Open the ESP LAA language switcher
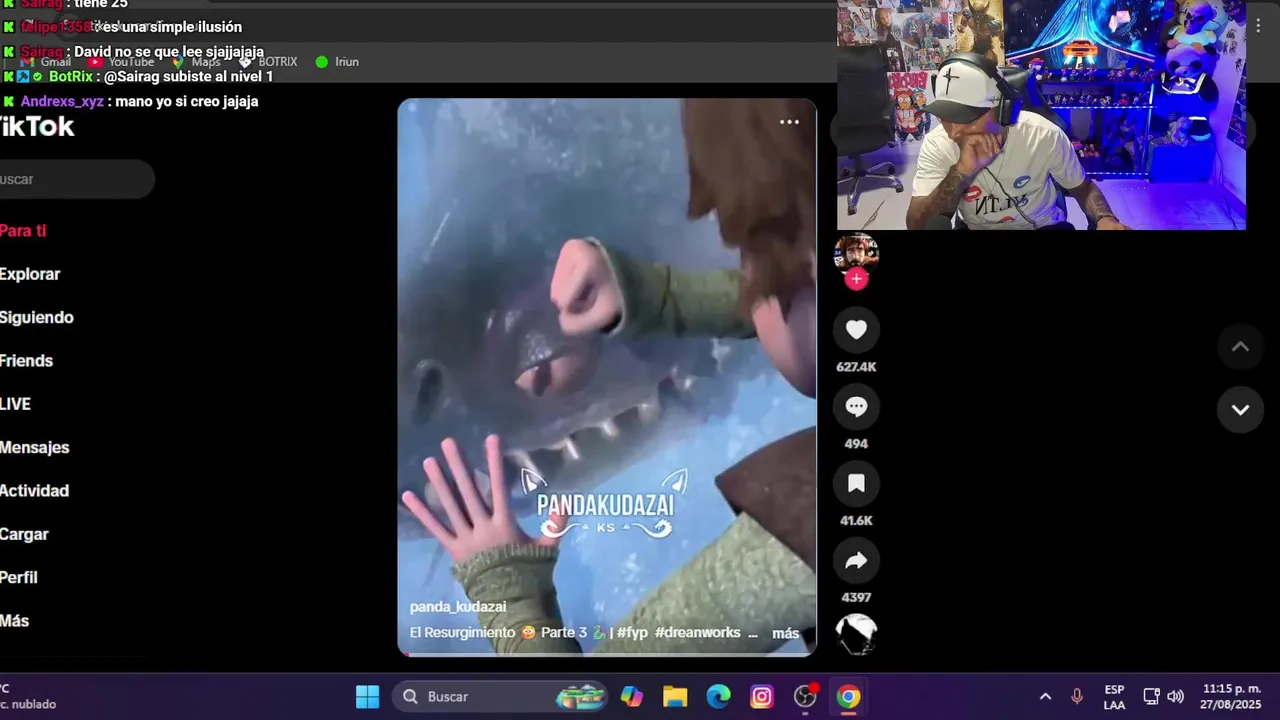 coord(1114,697)
